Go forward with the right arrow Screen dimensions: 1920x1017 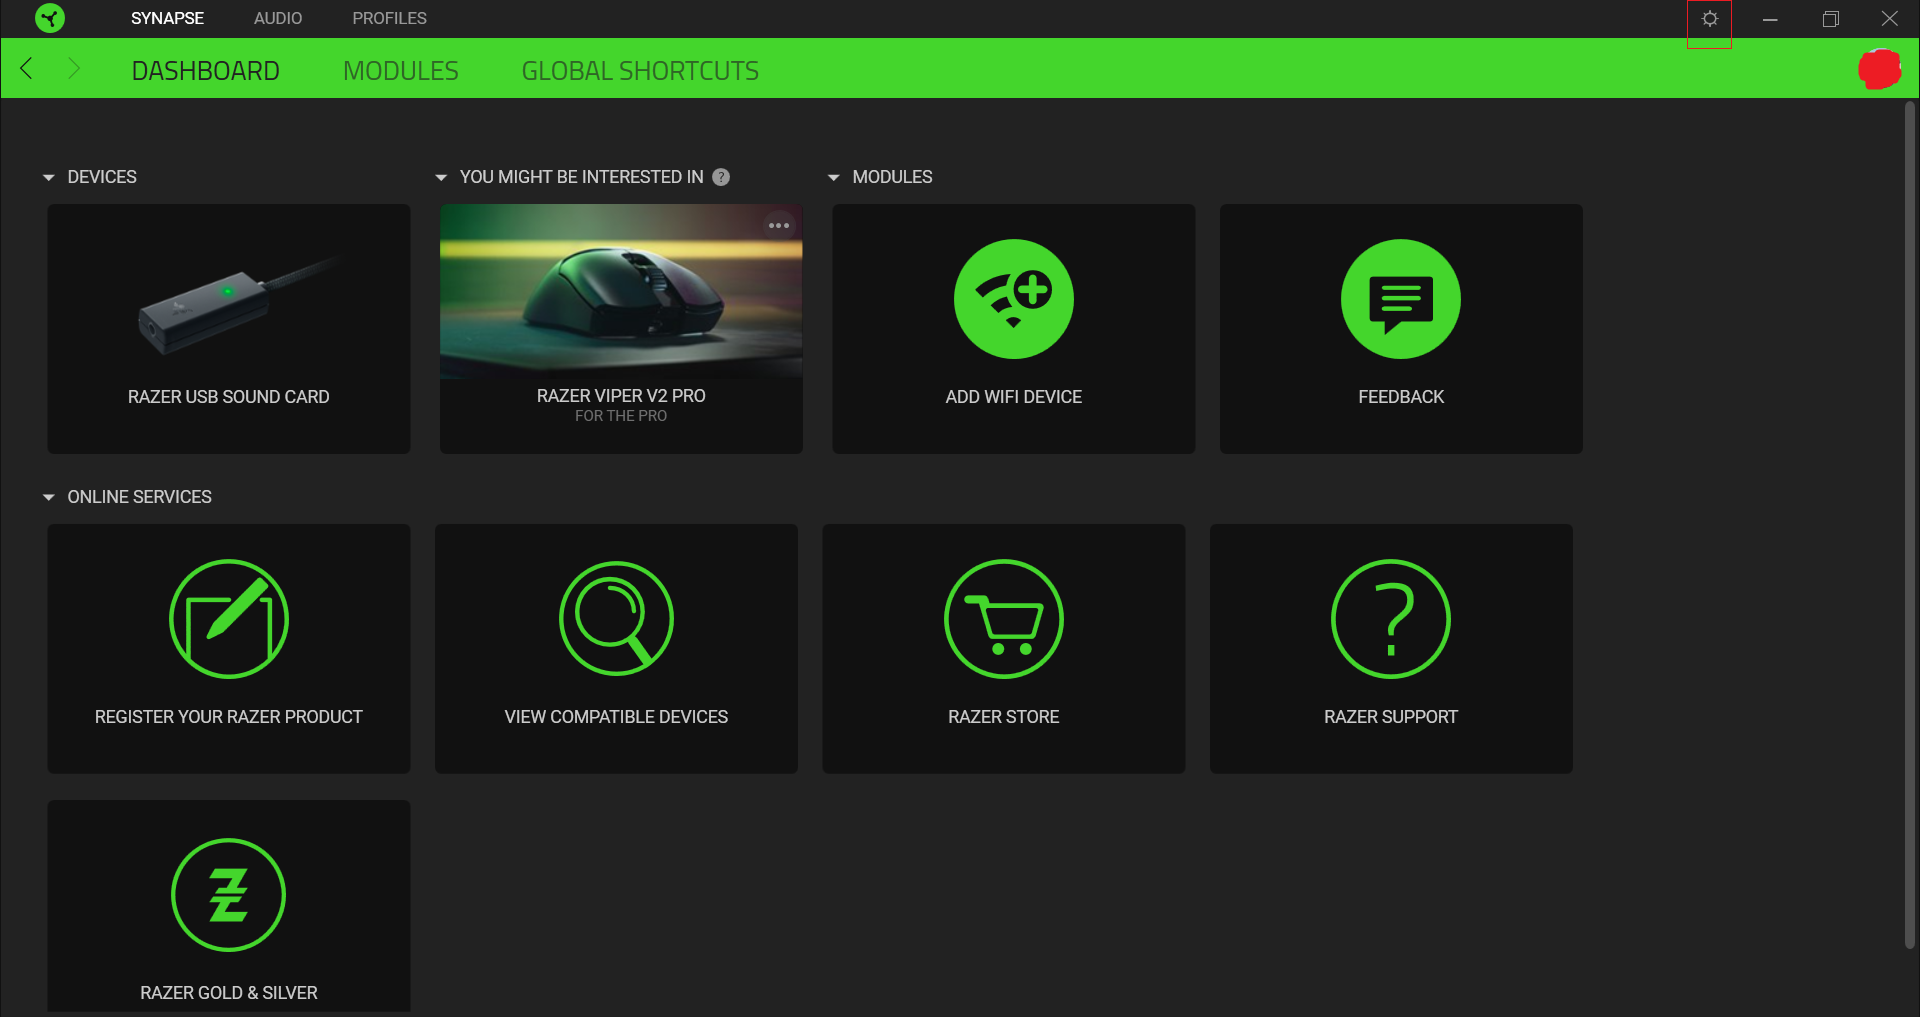click(73, 68)
